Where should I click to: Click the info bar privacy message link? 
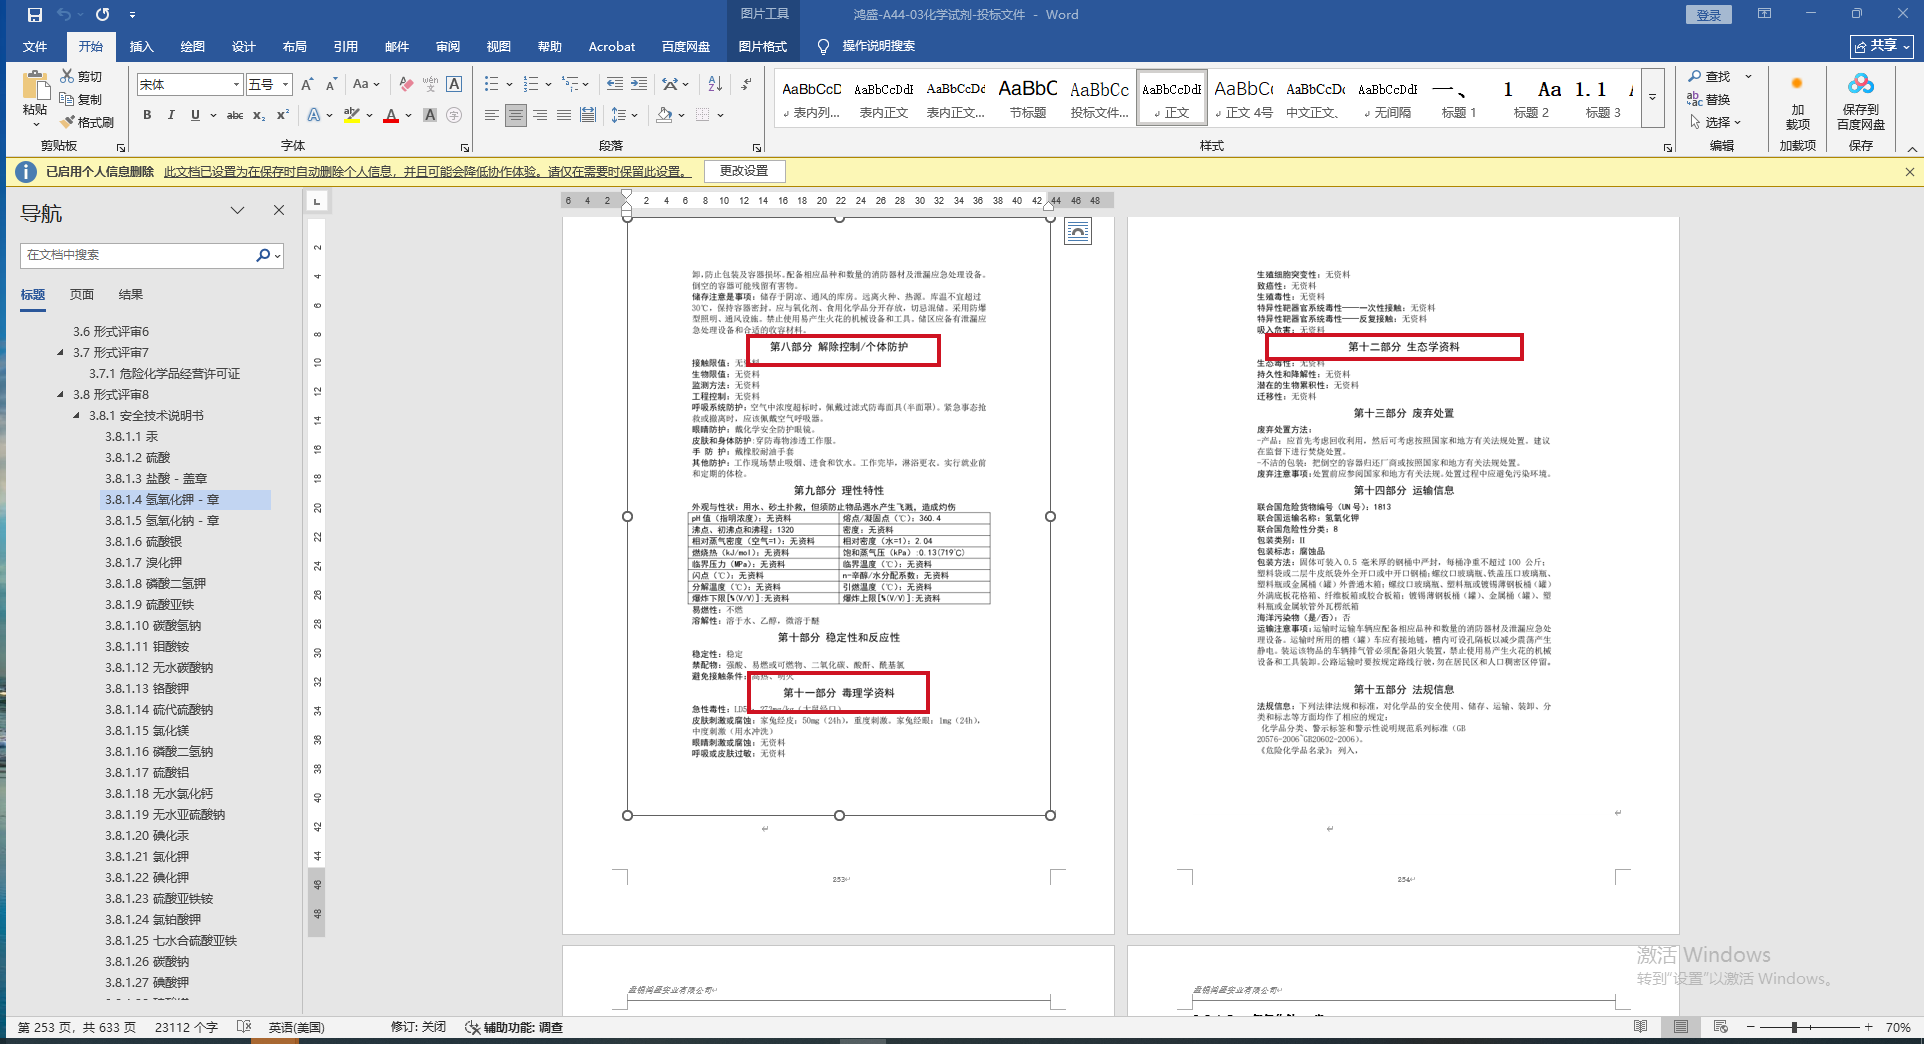(428, 172)
